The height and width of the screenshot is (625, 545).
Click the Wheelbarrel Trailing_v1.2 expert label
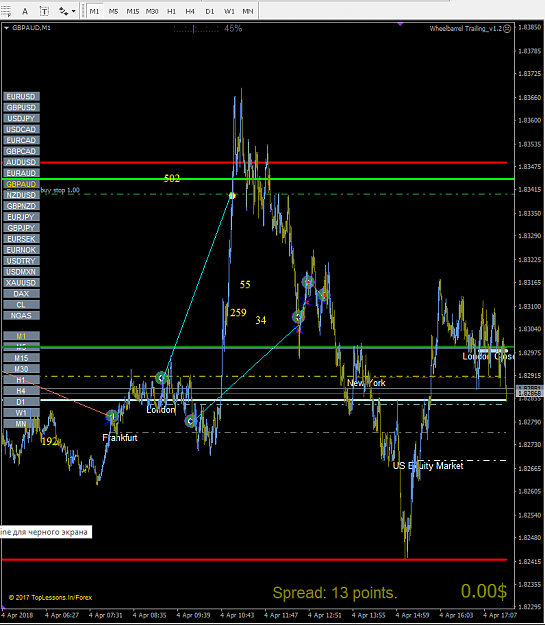(x=465, y=29)
